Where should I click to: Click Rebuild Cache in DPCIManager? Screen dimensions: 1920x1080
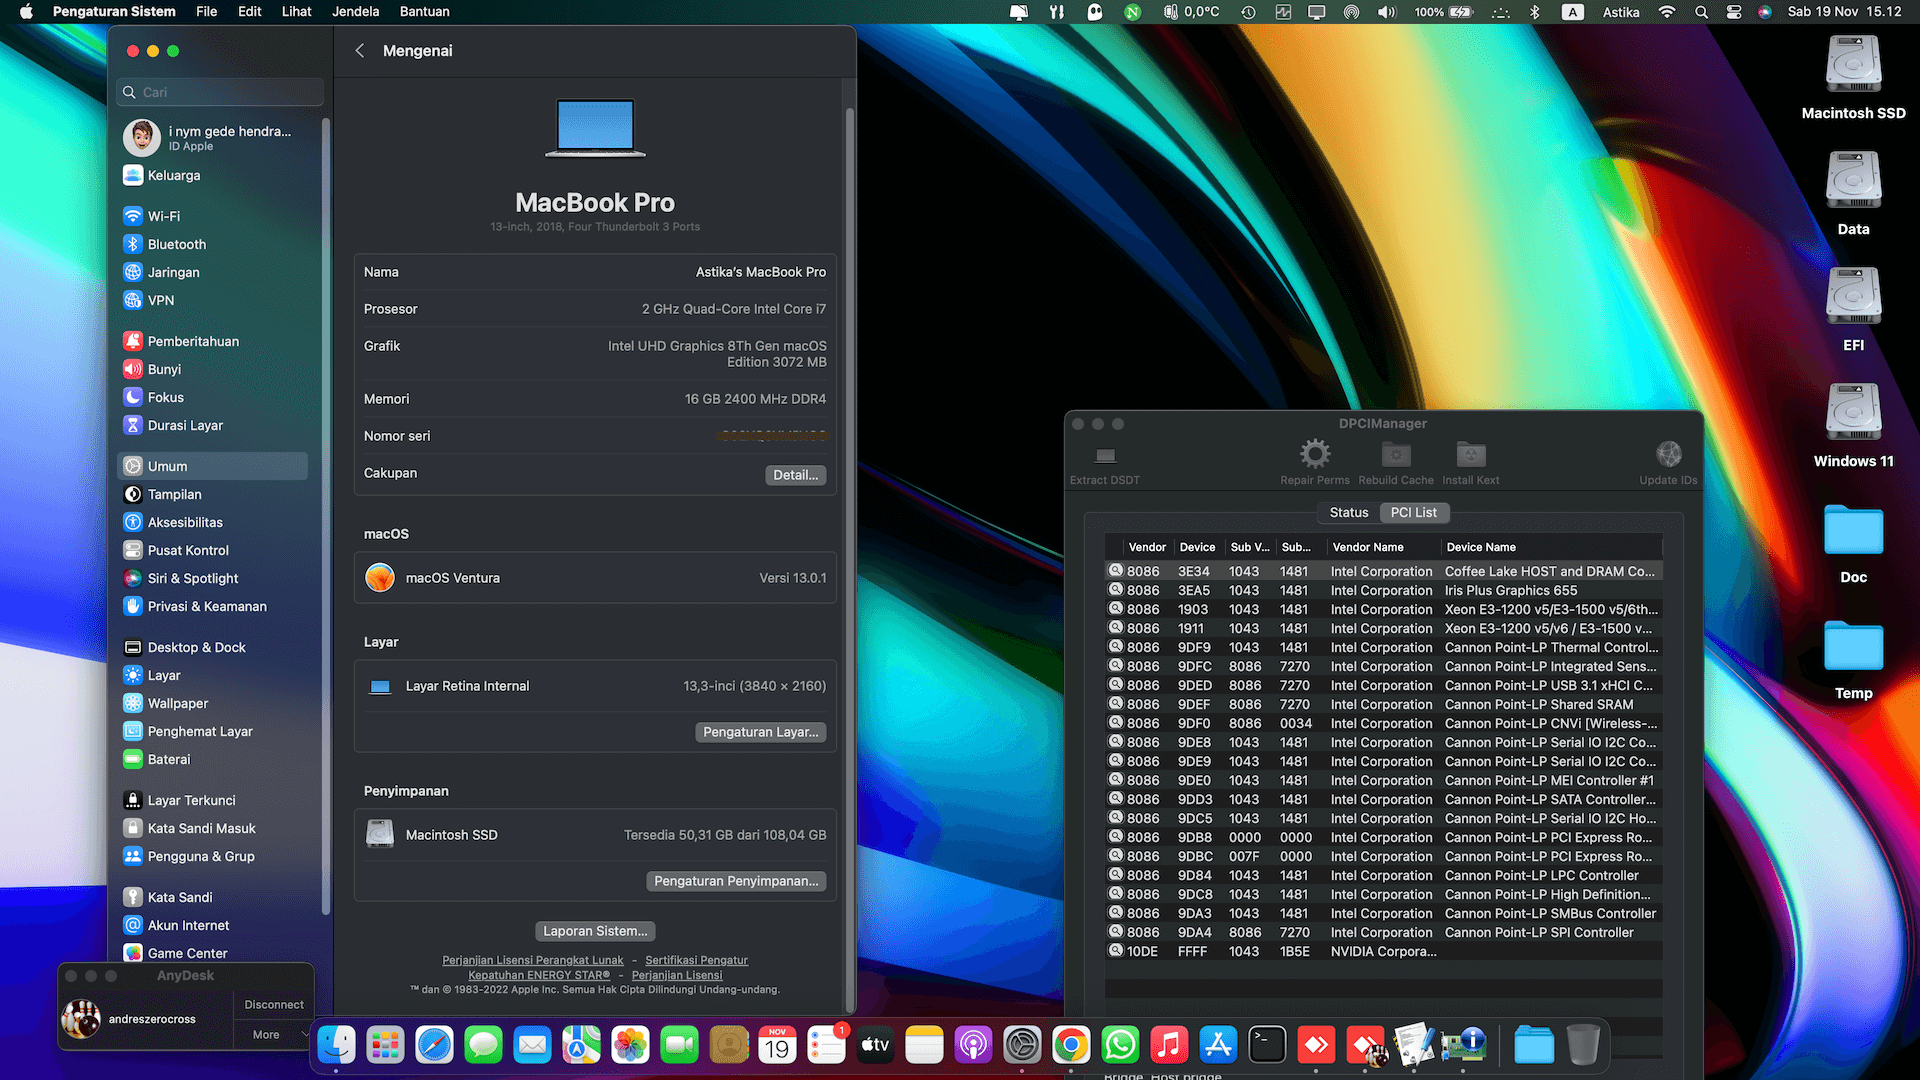(1396, 463)
